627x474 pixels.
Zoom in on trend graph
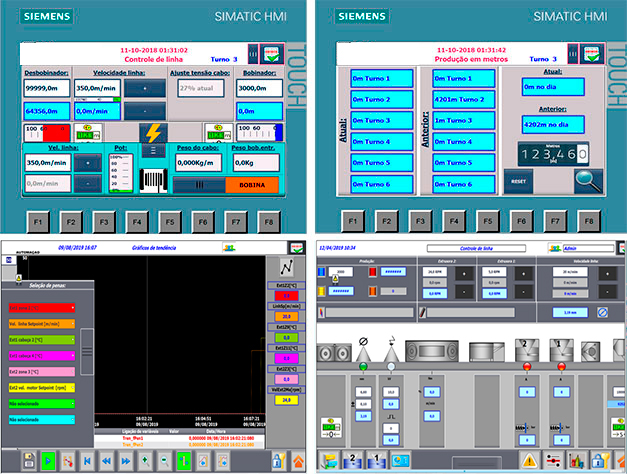click(145, 461)
